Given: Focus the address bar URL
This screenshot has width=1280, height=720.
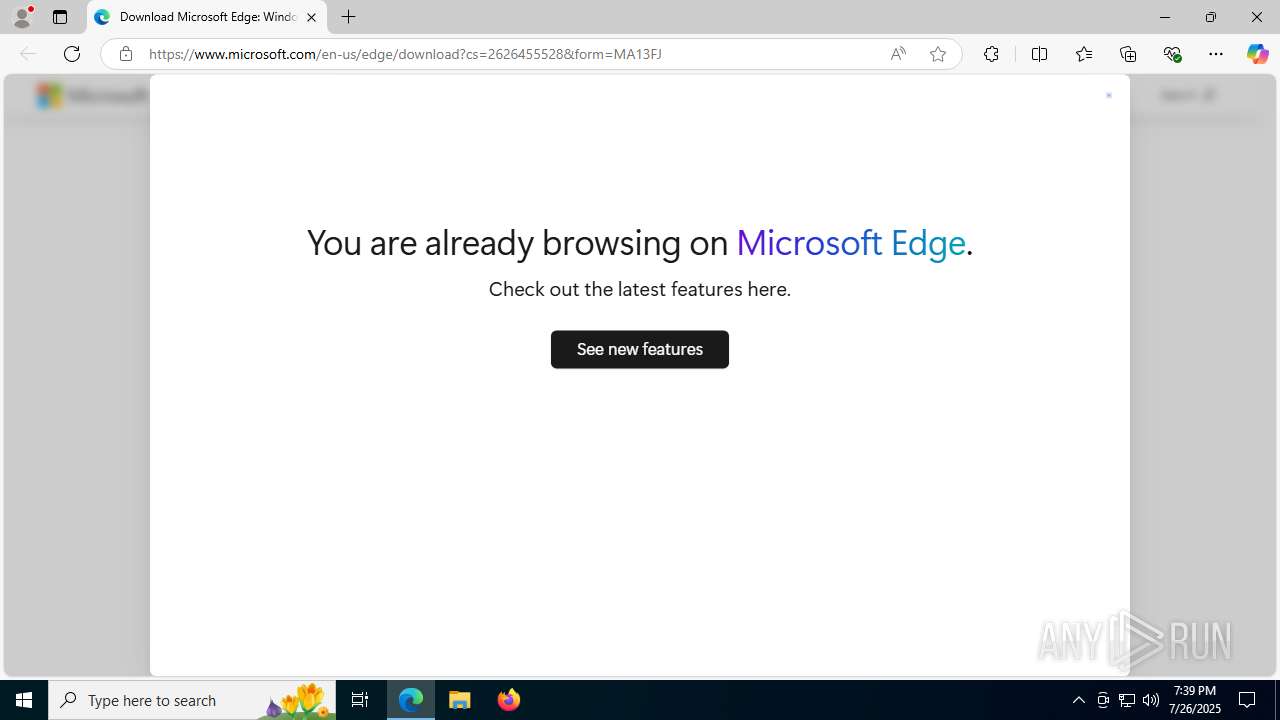Looking at the screenshot, I should [x=405, y=54].
